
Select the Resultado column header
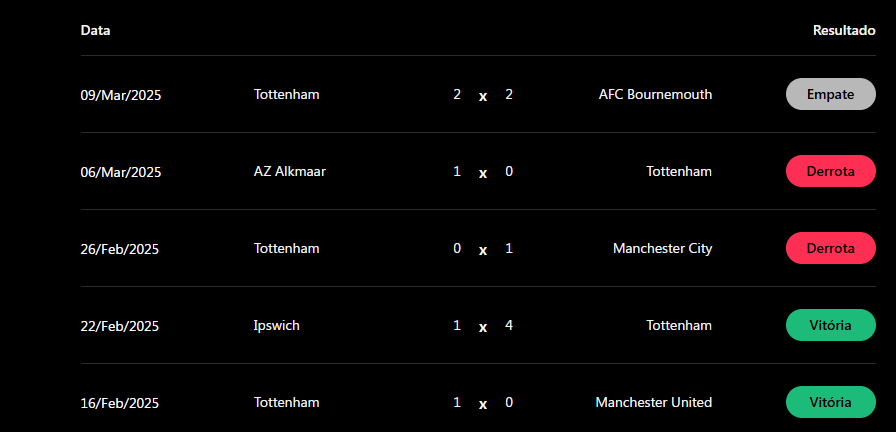pos(844,30)
